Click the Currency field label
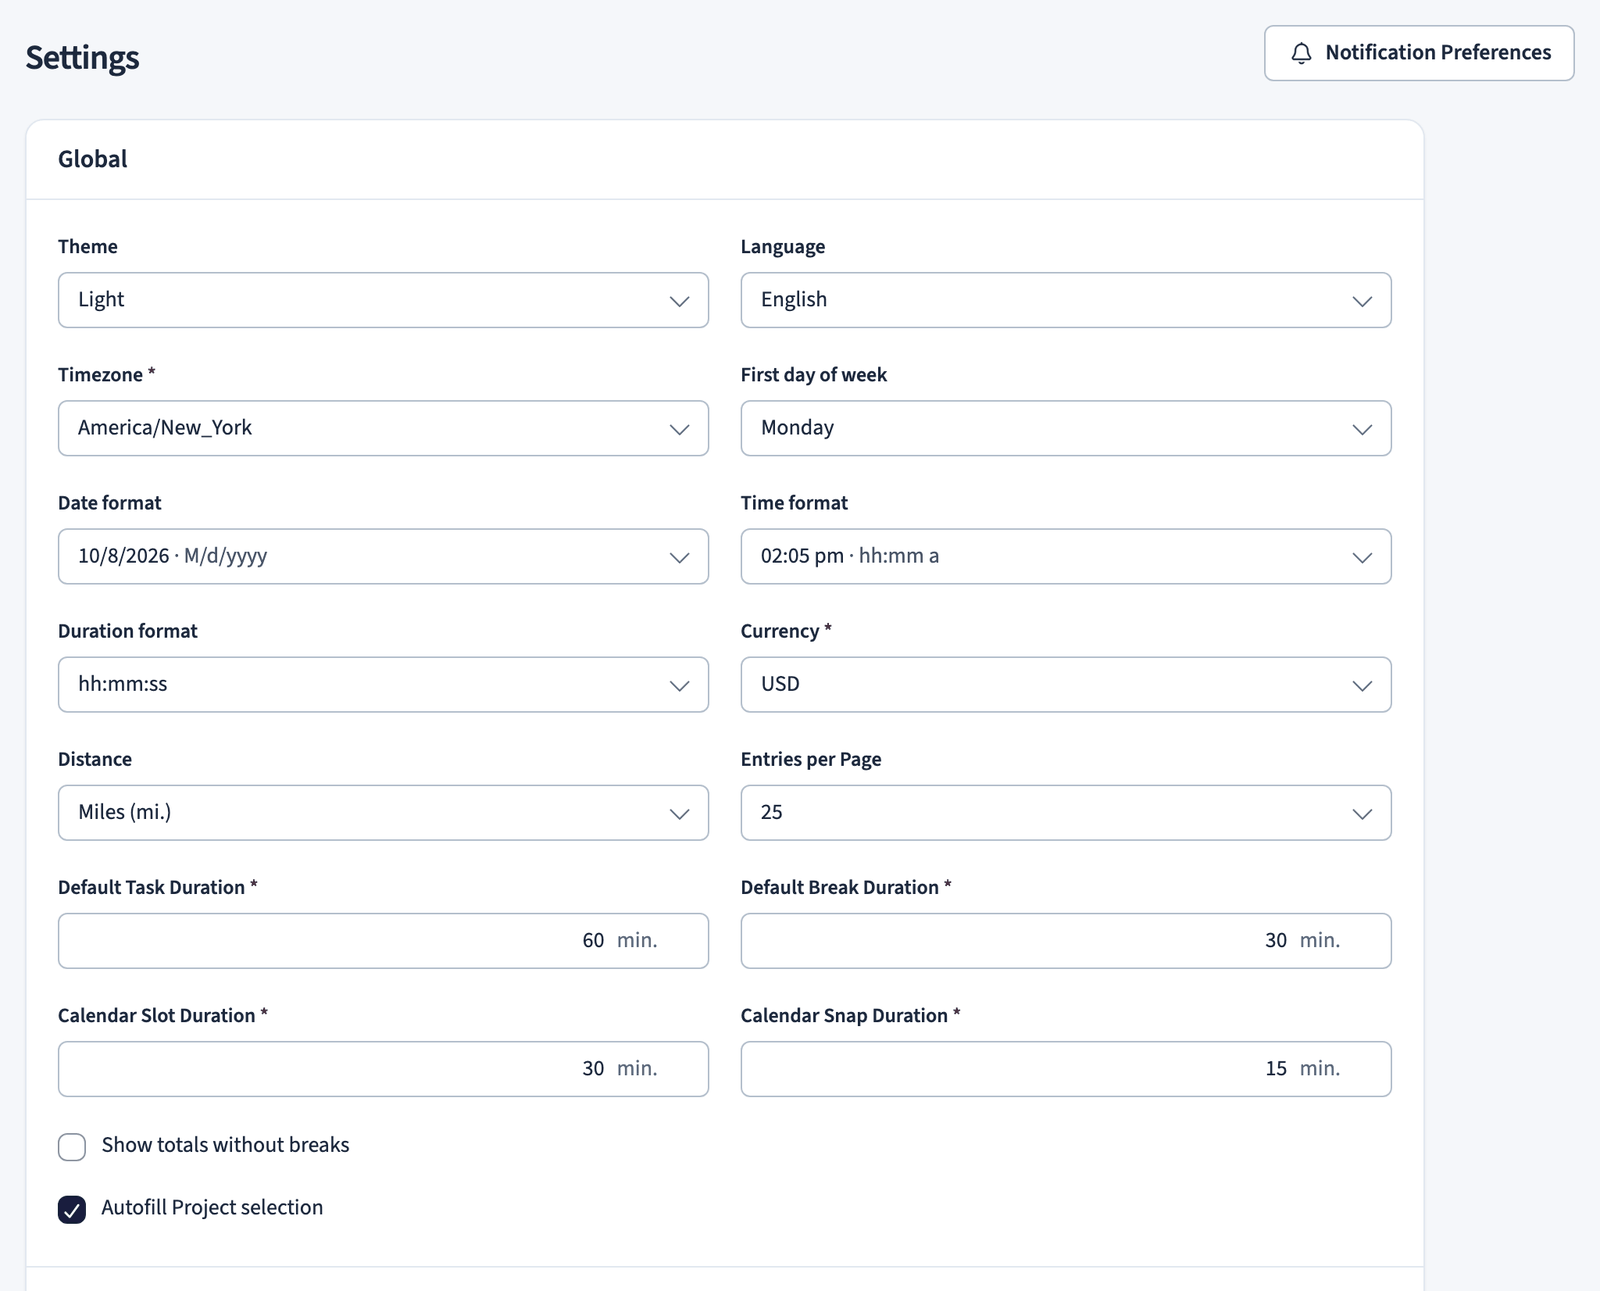 pyautogui.click(x=786, y=631)
